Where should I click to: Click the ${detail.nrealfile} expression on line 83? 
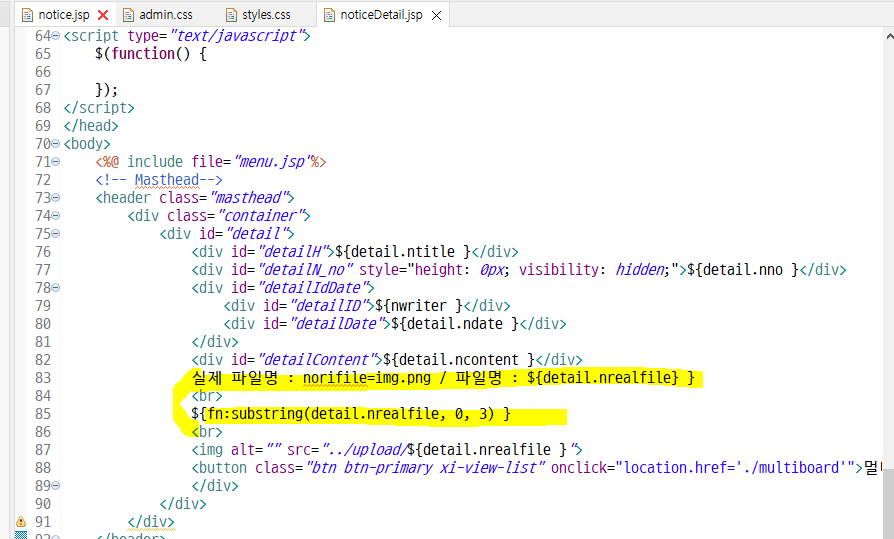coord(603,378)
